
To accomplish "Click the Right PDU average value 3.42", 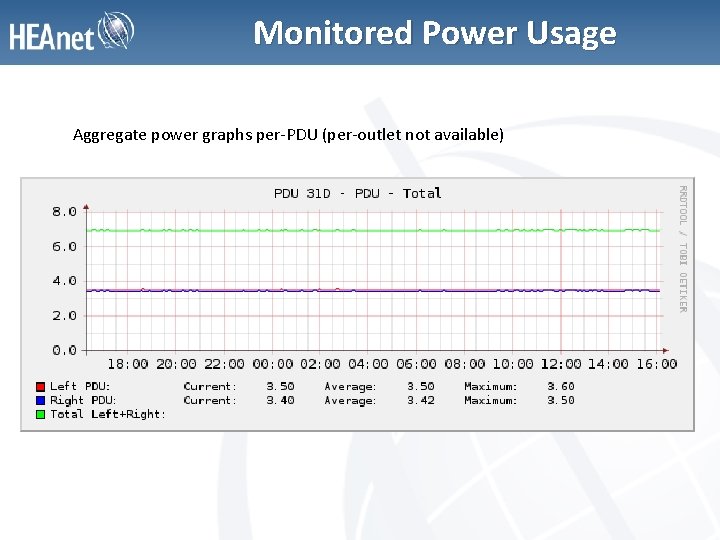I will coord(421,400).
